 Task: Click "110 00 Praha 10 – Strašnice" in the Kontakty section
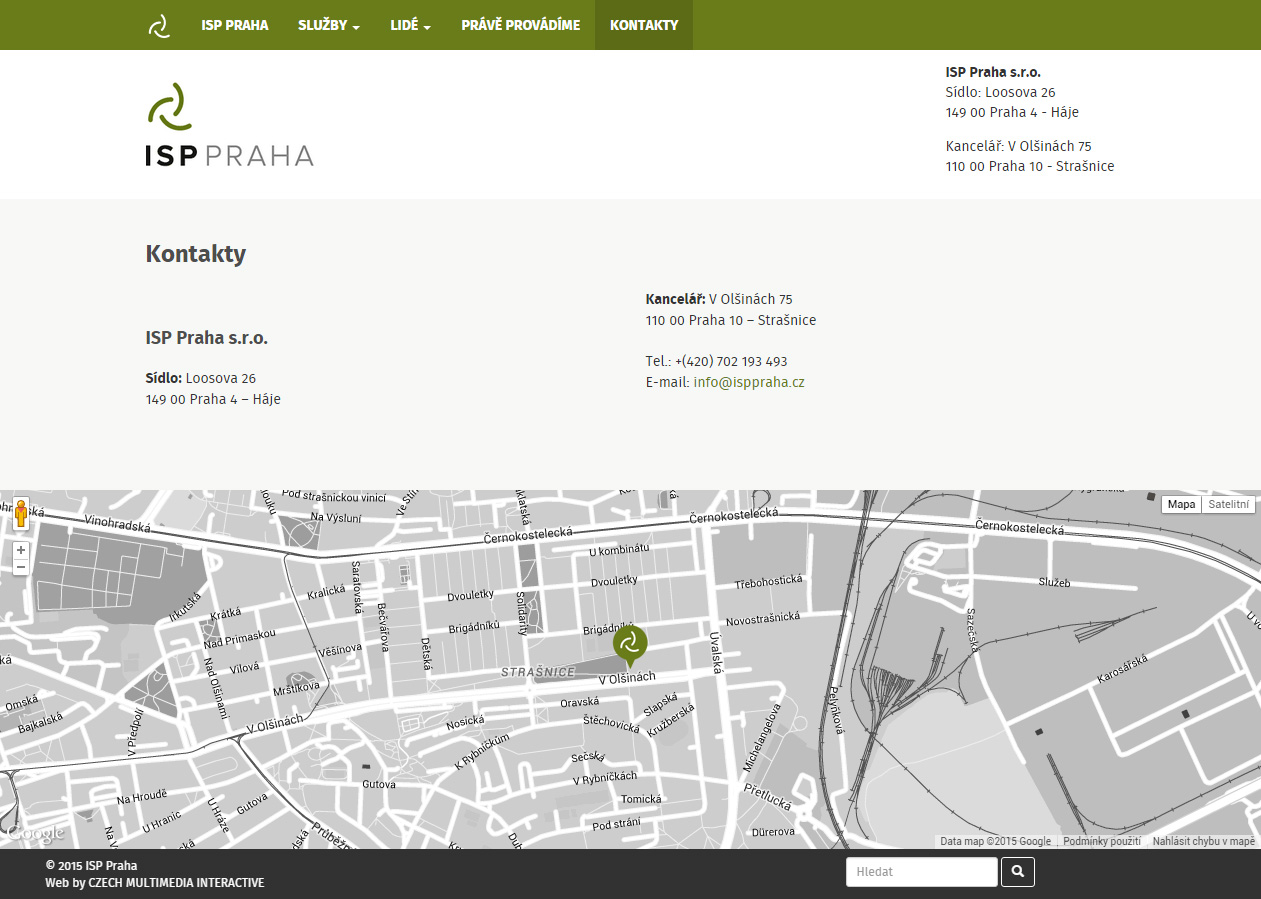pos(731,320)
